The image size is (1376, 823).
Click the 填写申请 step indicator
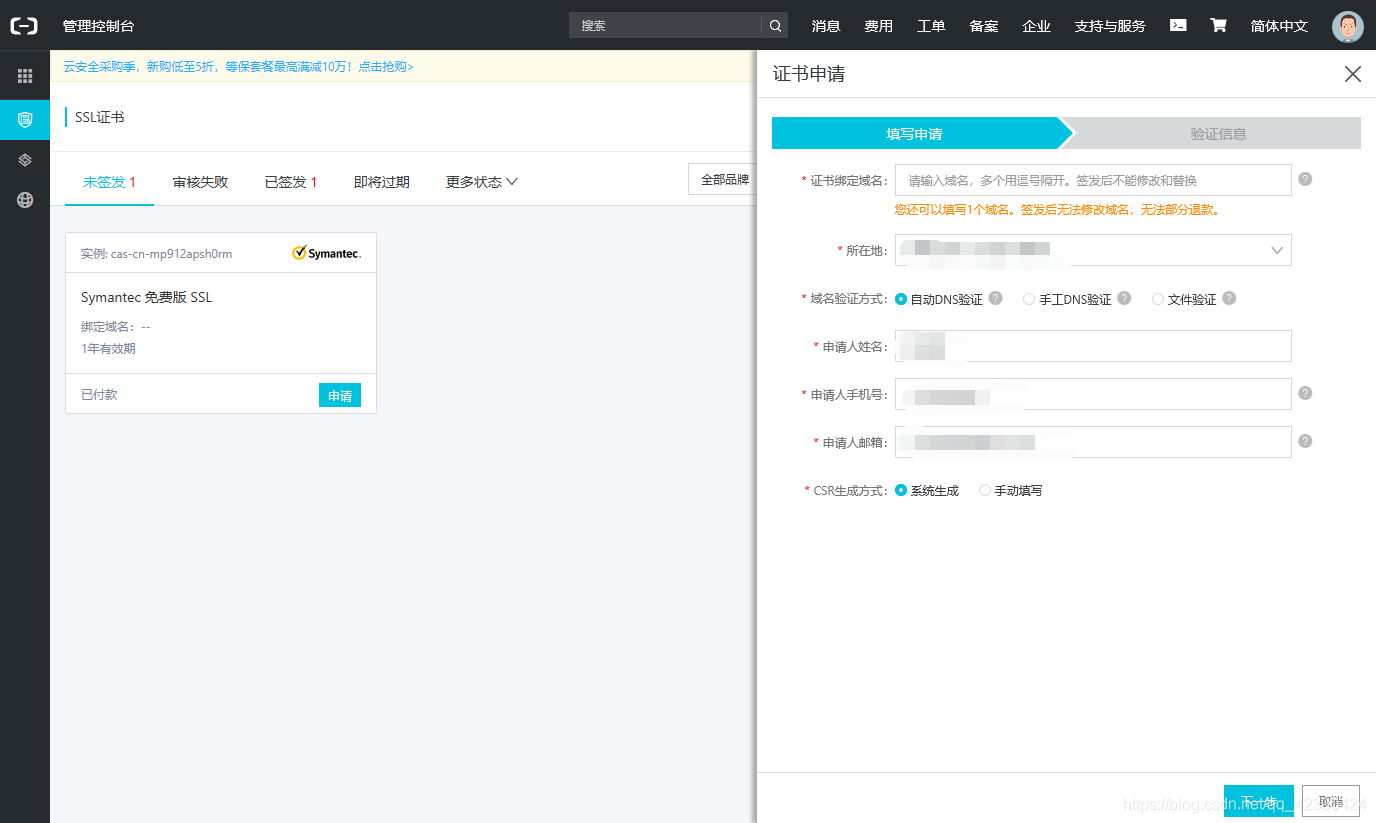(914, 133)
